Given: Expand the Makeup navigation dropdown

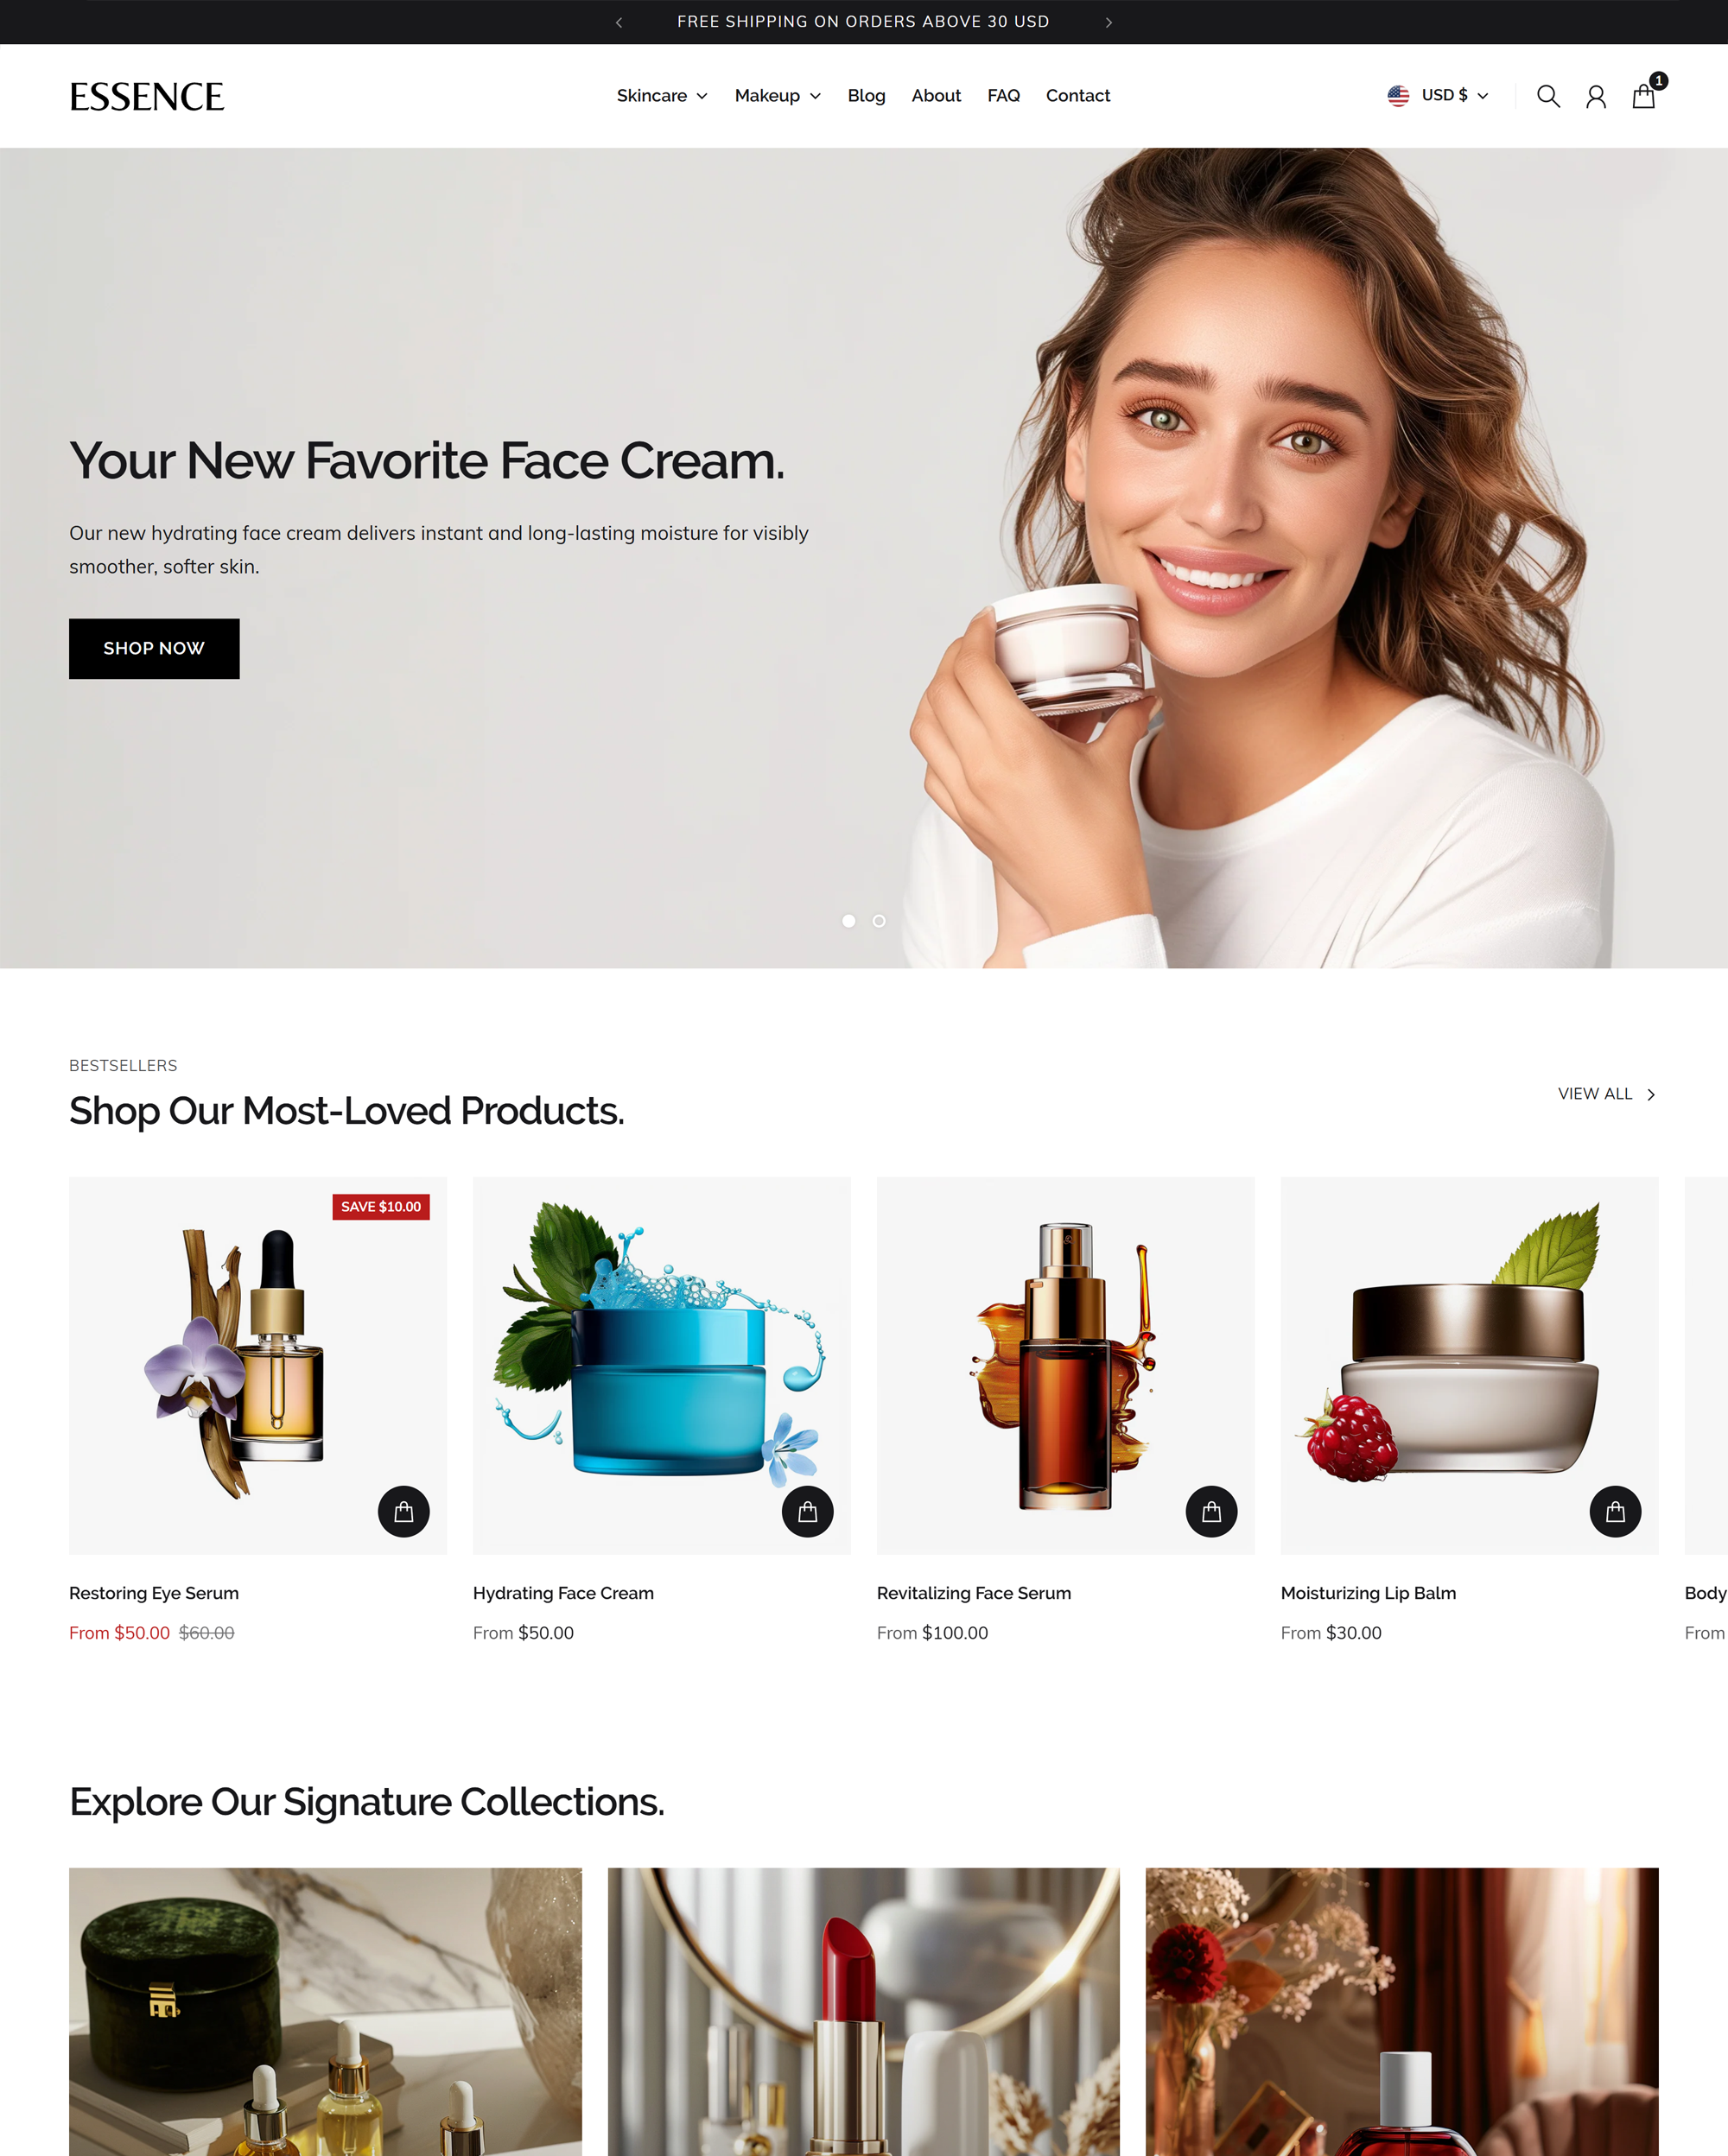Looking at the screenshot, I should pos(778,95).
